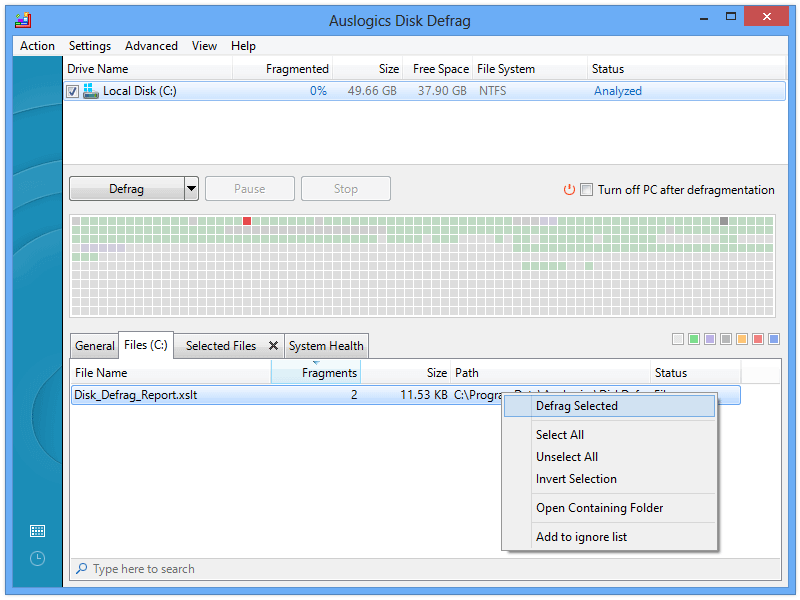
Task: Click the green legend color swatch
Action: click(694, 339)
